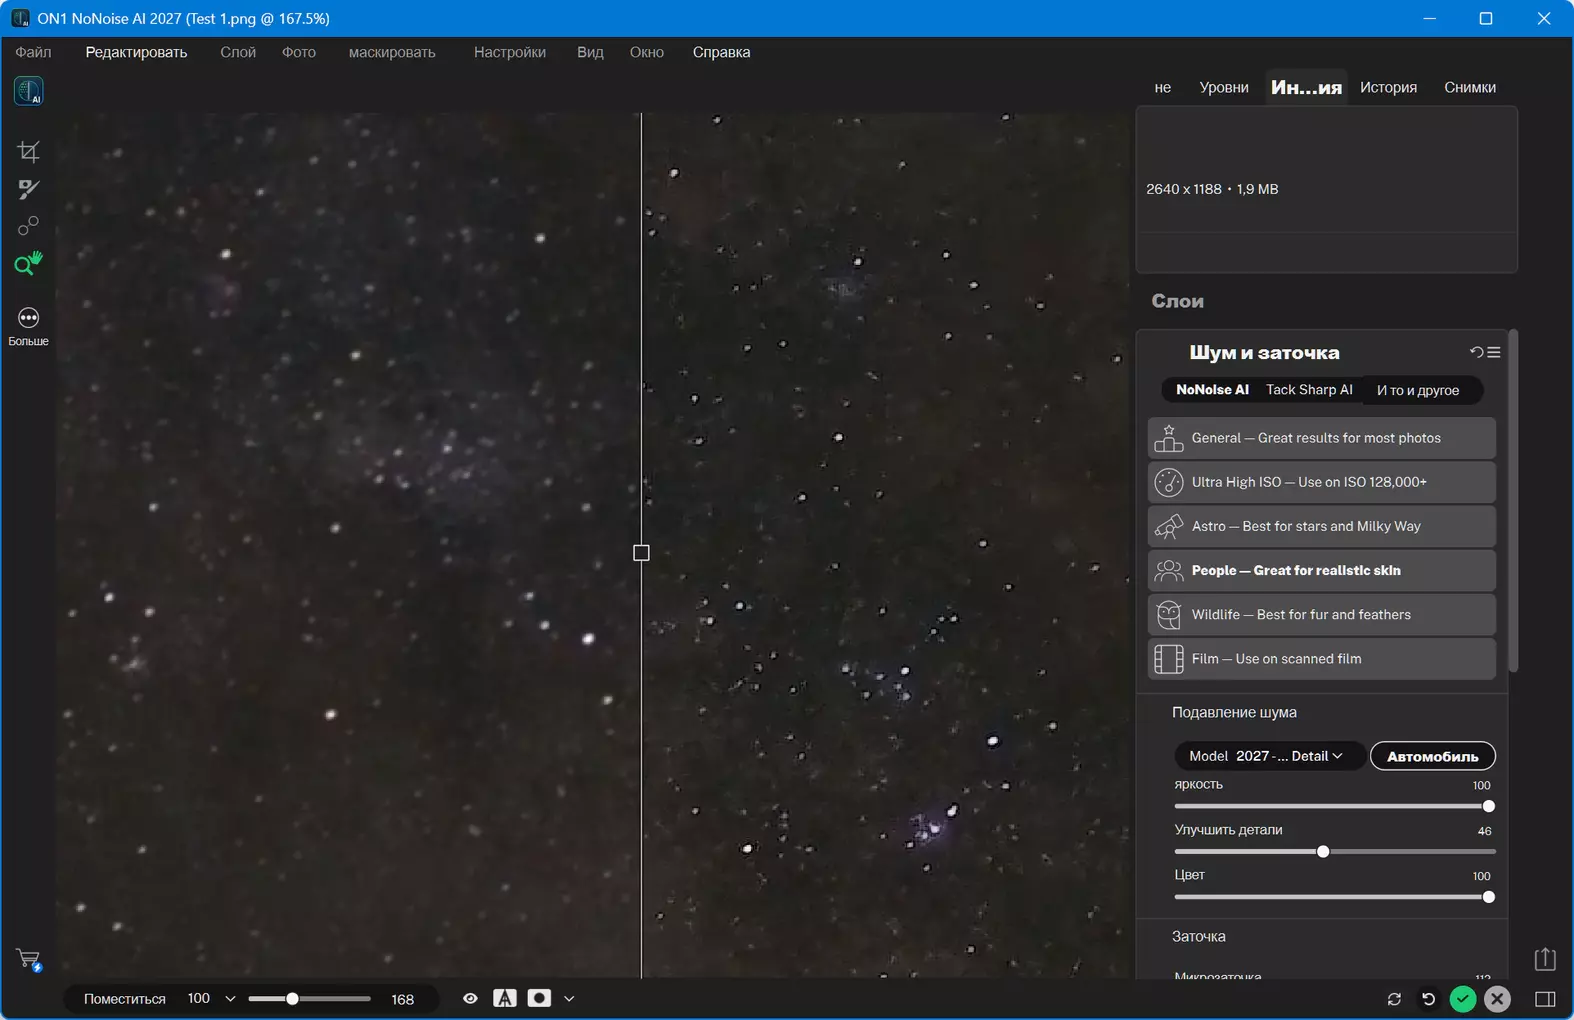Open the Справка menu
This screenshot has width=1574, height=1020.
point(721,52)
